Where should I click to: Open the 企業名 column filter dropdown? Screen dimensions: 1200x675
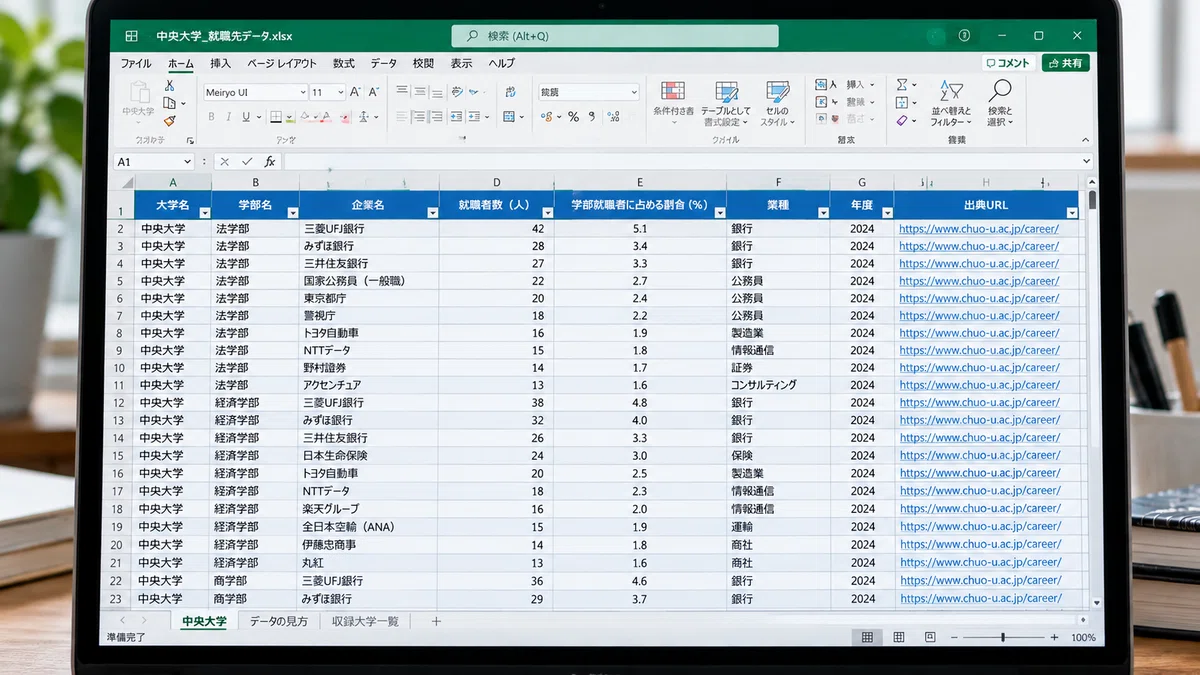pos(432,213)
